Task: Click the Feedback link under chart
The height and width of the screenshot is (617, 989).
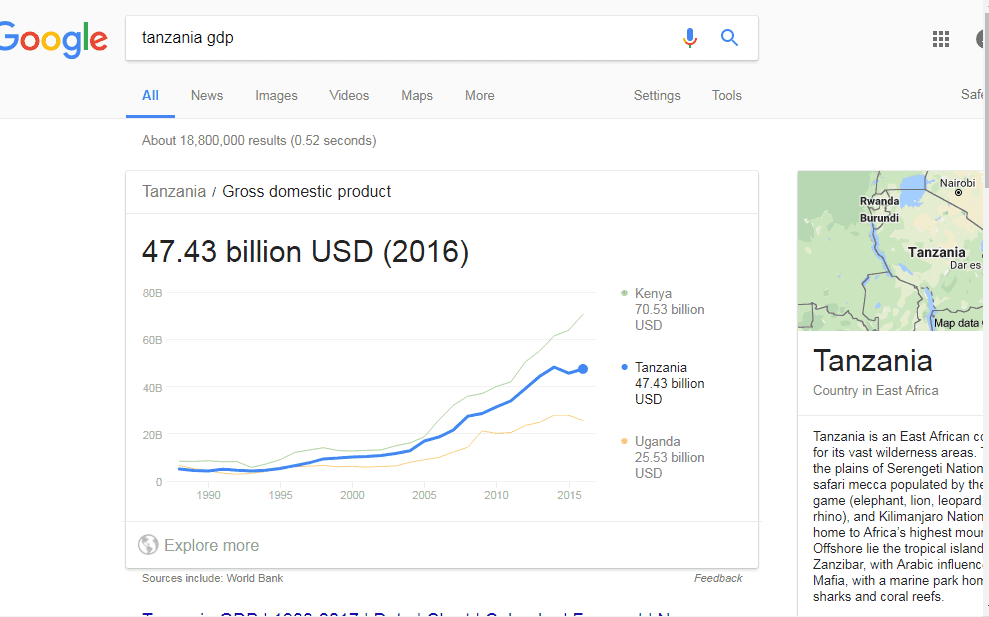Action: tap(718, 578)
